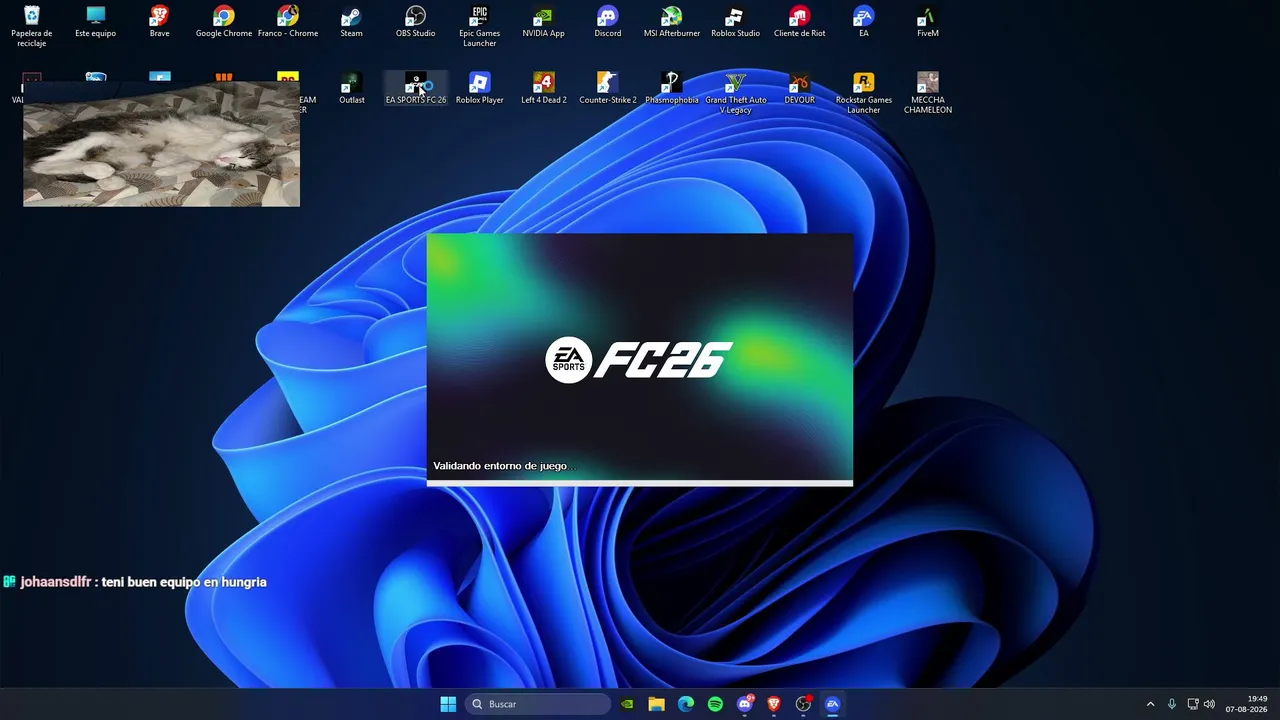Switch to OBS Studio in the taskbar

[803, 704]
